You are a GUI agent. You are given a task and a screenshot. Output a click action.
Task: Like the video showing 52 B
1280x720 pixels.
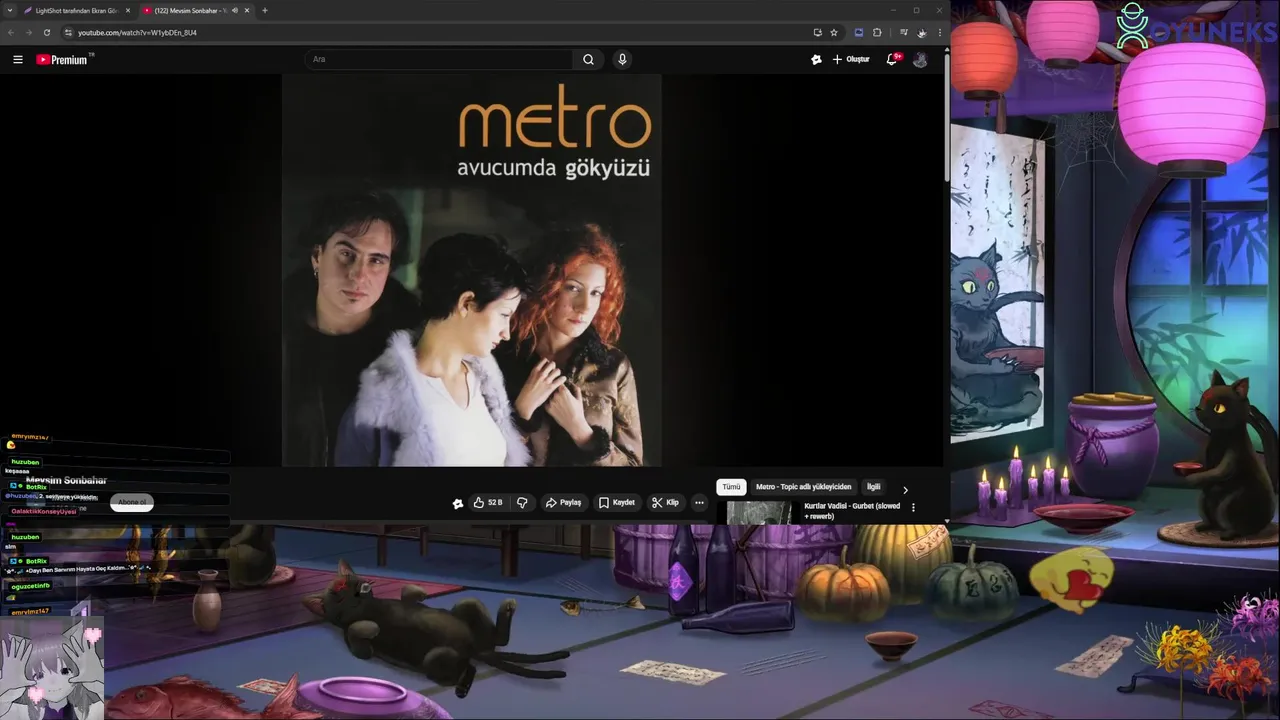click(x=488, y=503)
